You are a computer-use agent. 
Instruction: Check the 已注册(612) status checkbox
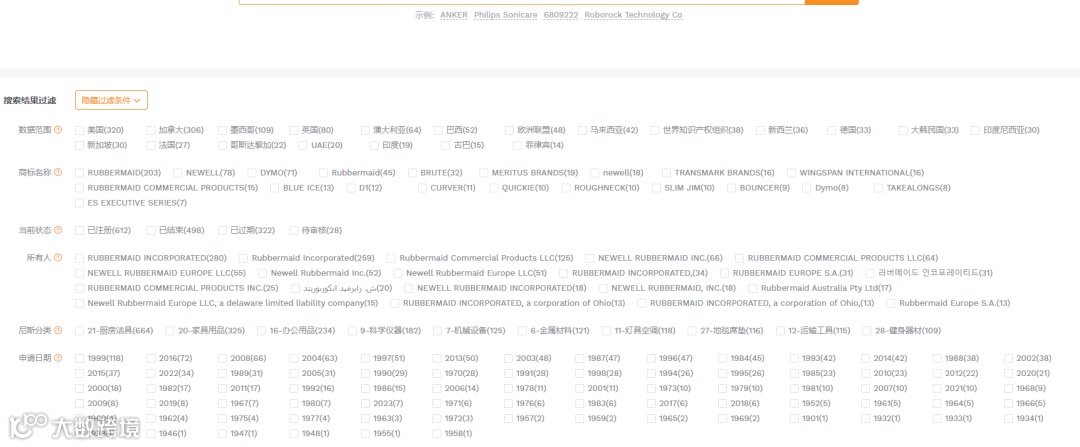[x=80, y=231]
